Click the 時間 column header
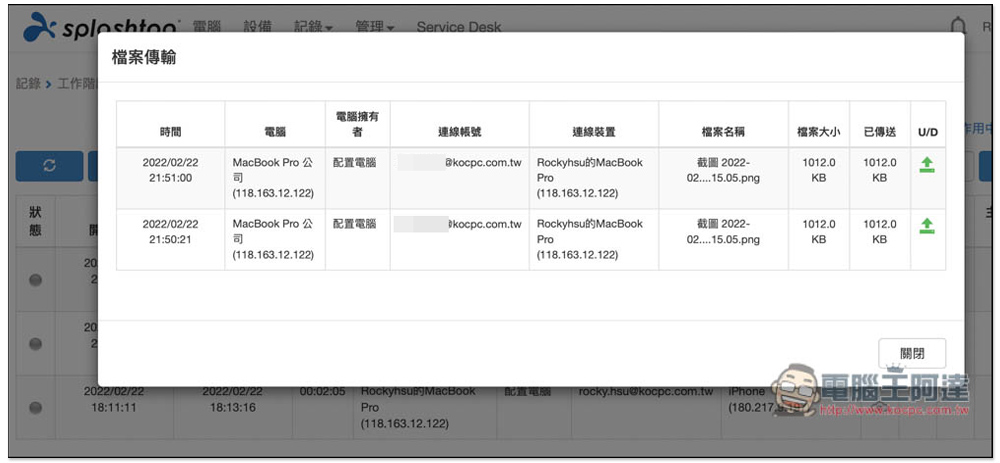Viewport: 1000px width, 463px height. click(170, 132)
